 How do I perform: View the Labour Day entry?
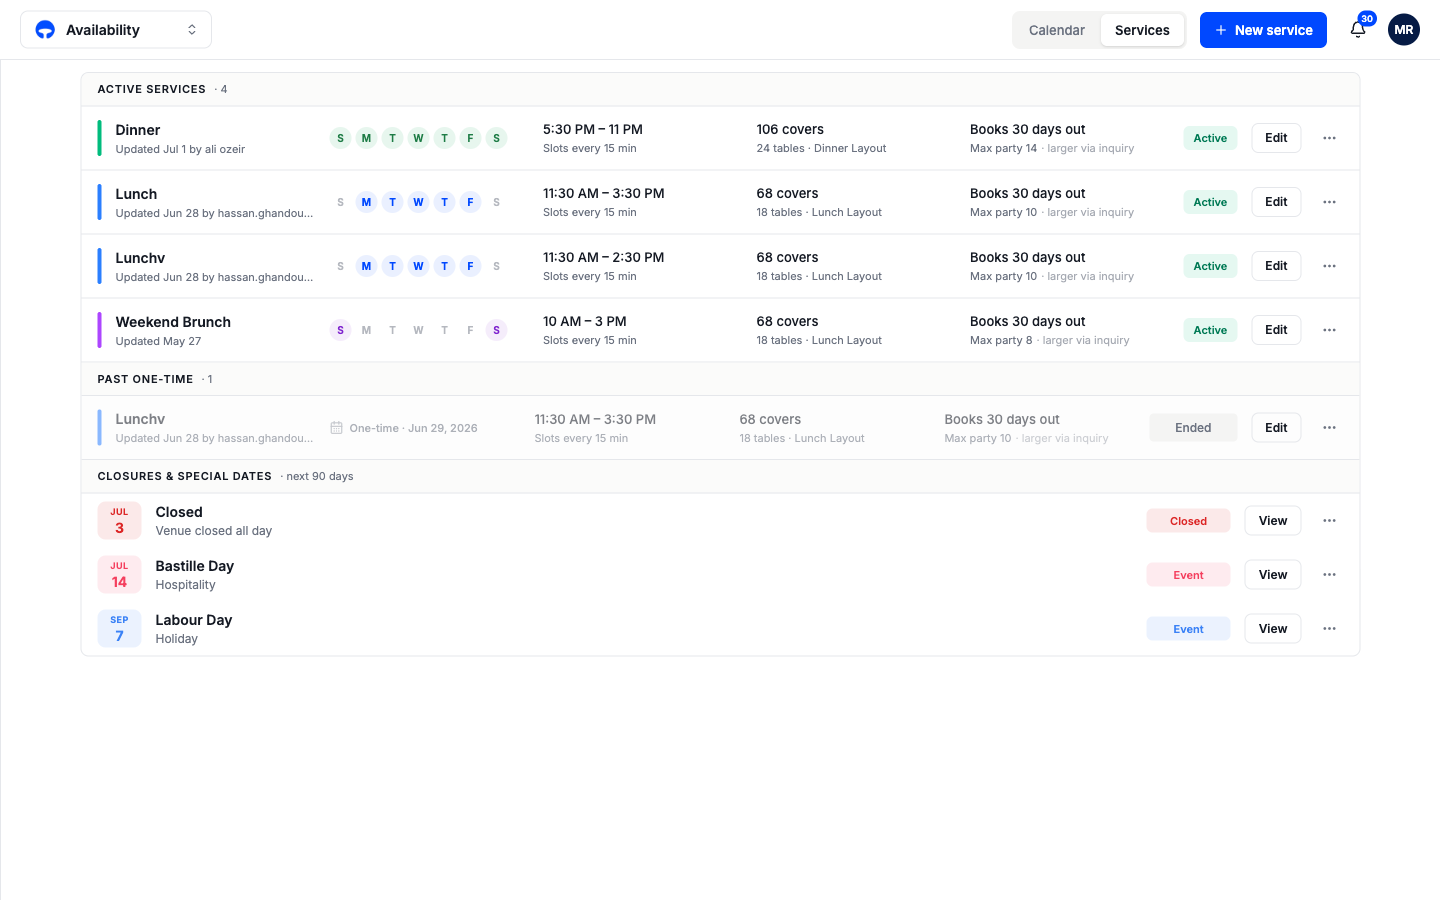coord(1273,629)
